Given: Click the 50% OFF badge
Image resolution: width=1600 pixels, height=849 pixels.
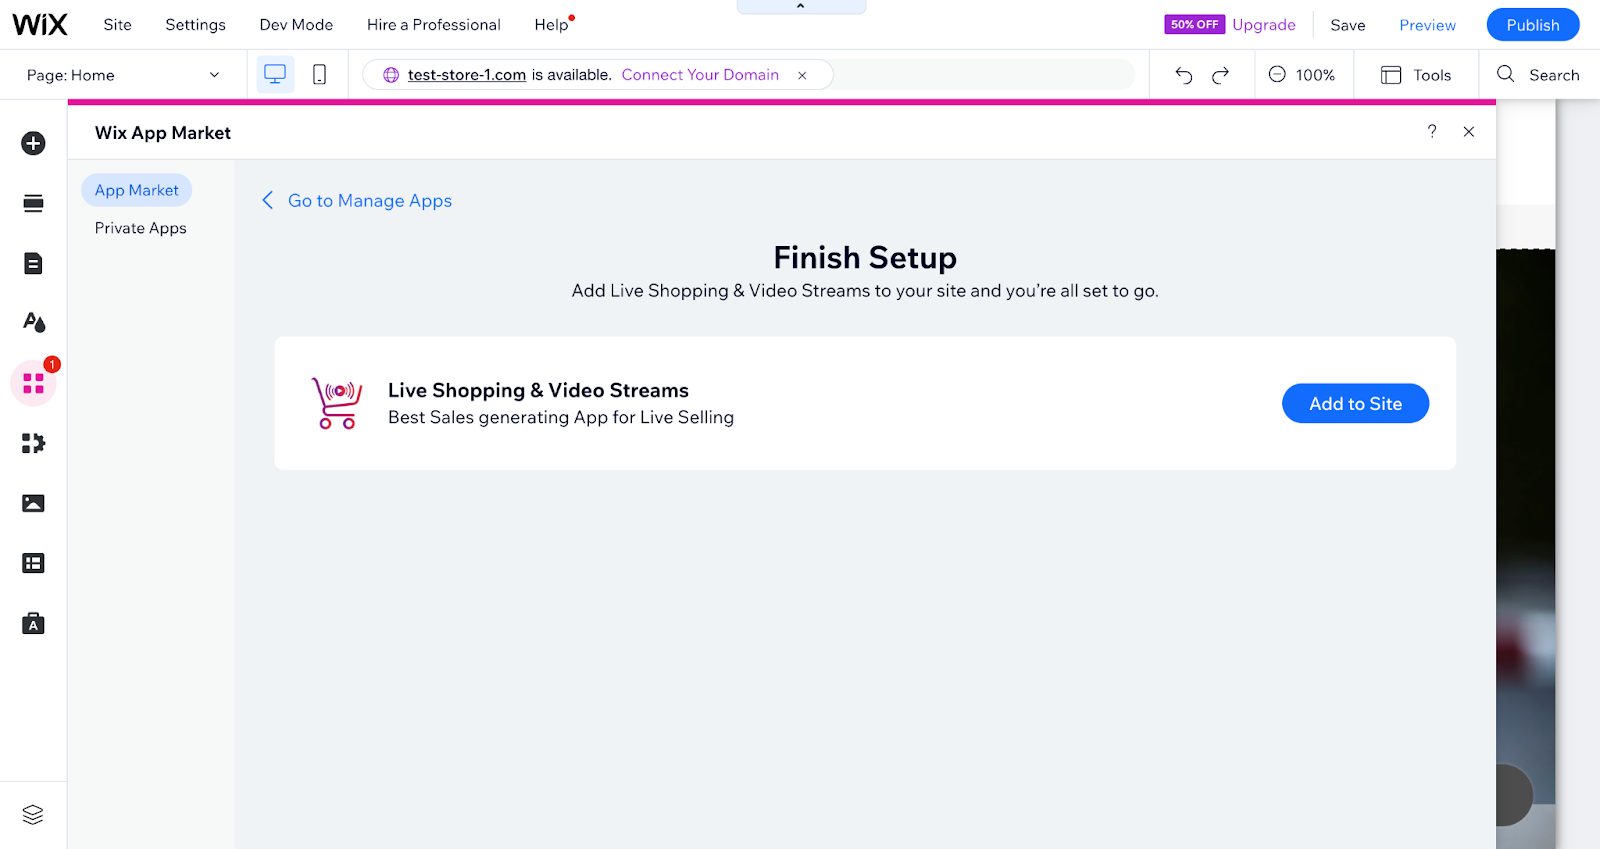Looking at the screenshot, I should pyautogui.click(x=1195, y=25).
